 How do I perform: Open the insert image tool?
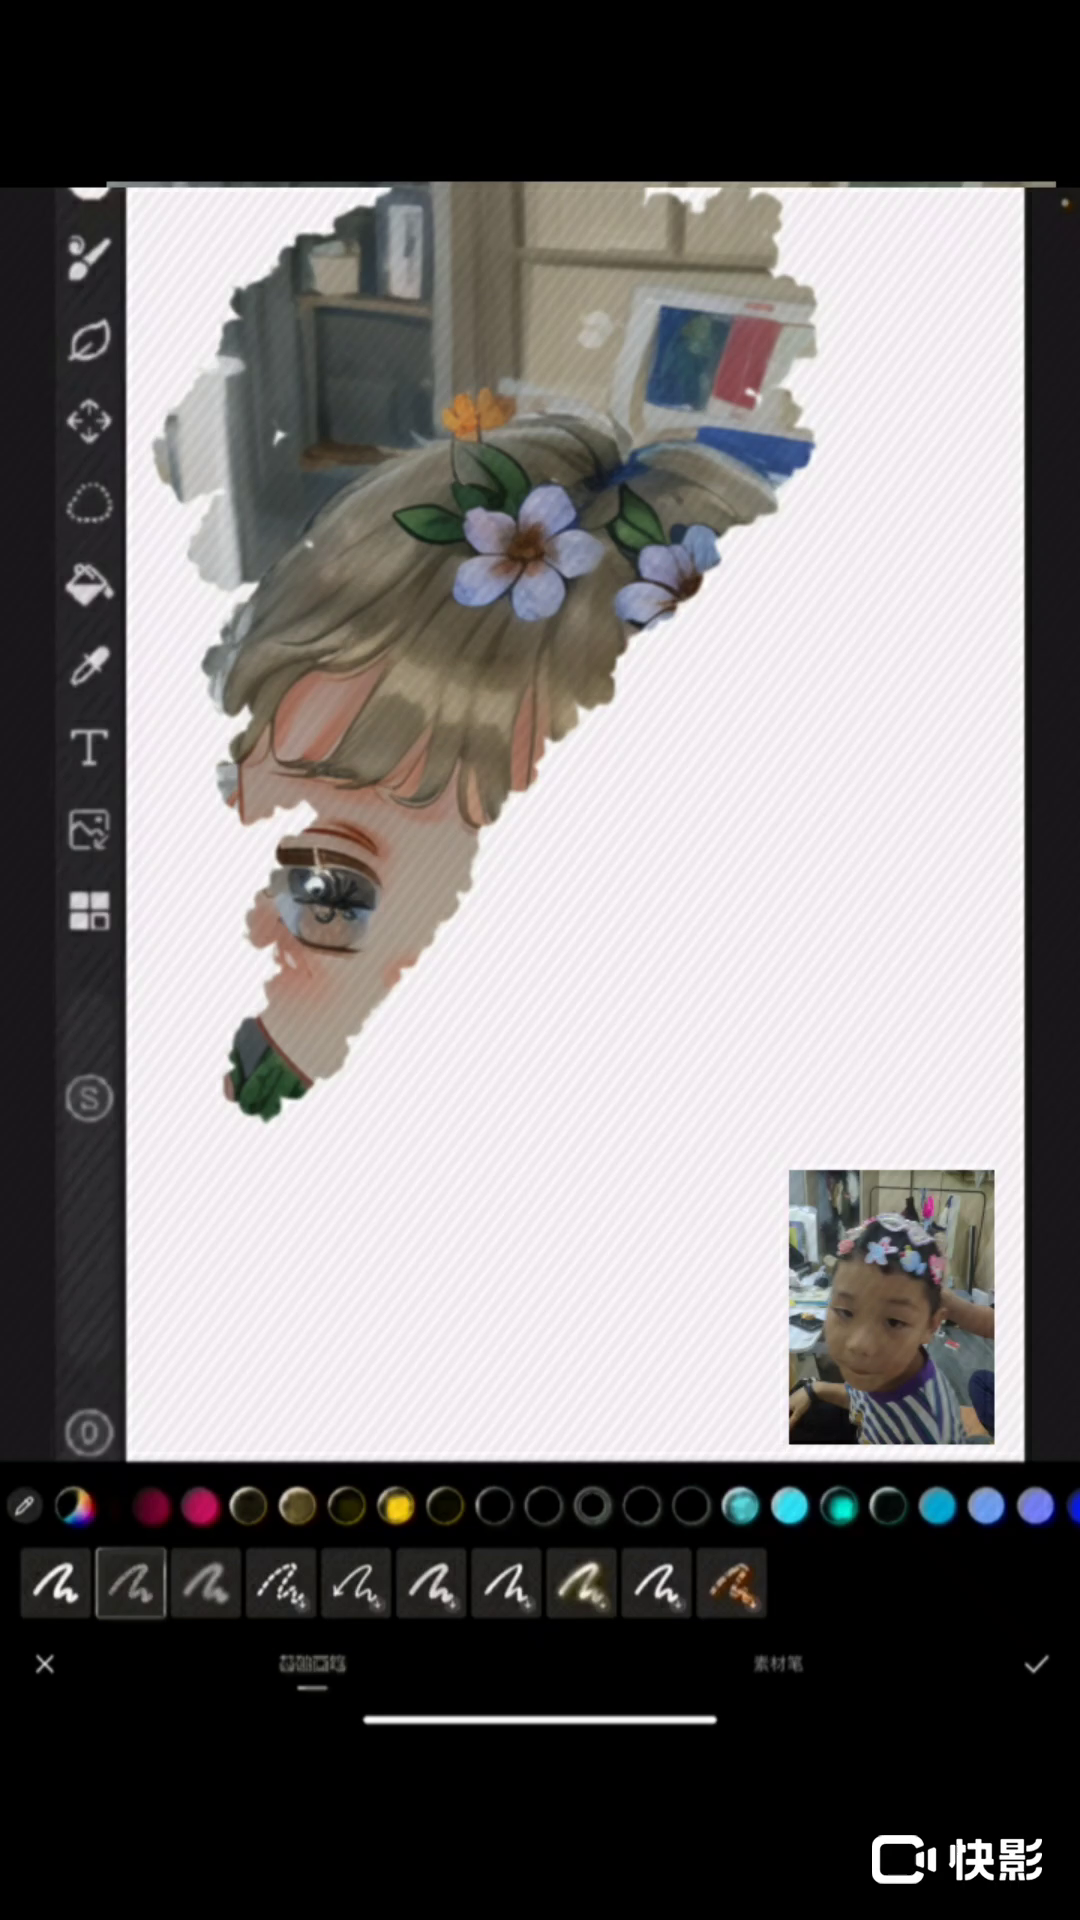[89, 830]
